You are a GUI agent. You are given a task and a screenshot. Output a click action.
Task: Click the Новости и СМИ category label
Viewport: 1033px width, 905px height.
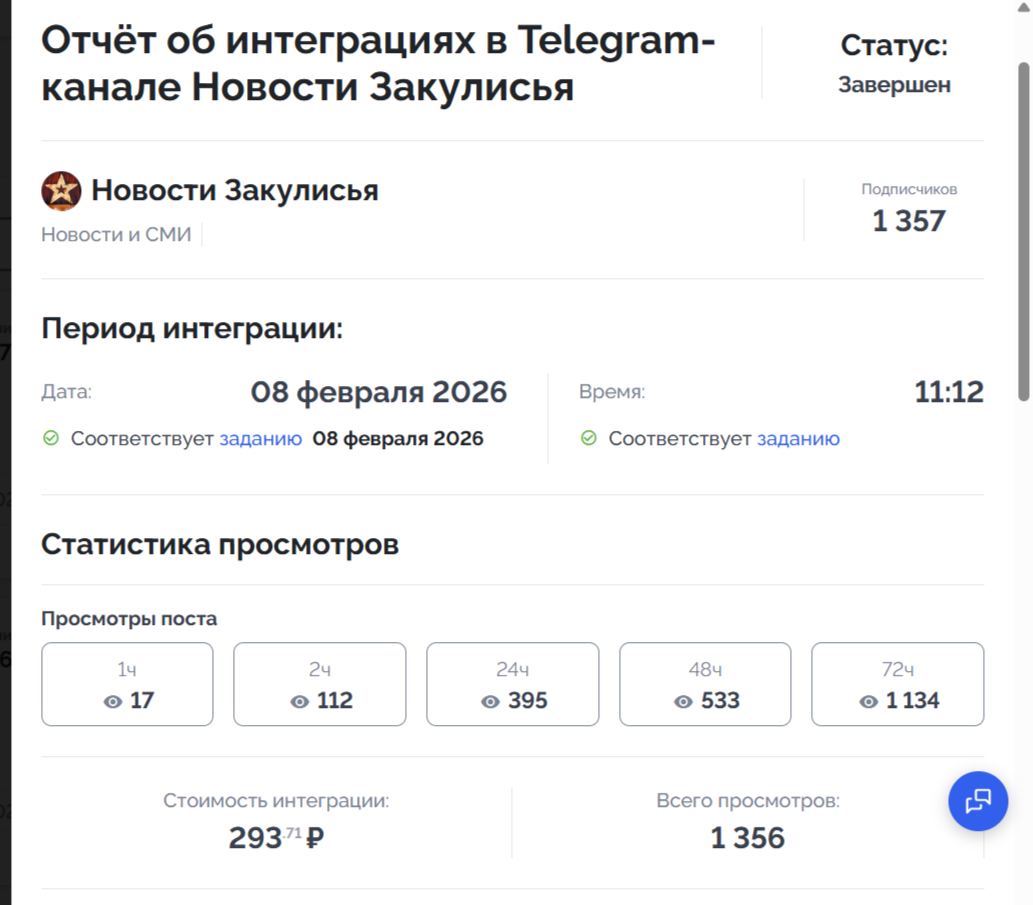point(116,235)
